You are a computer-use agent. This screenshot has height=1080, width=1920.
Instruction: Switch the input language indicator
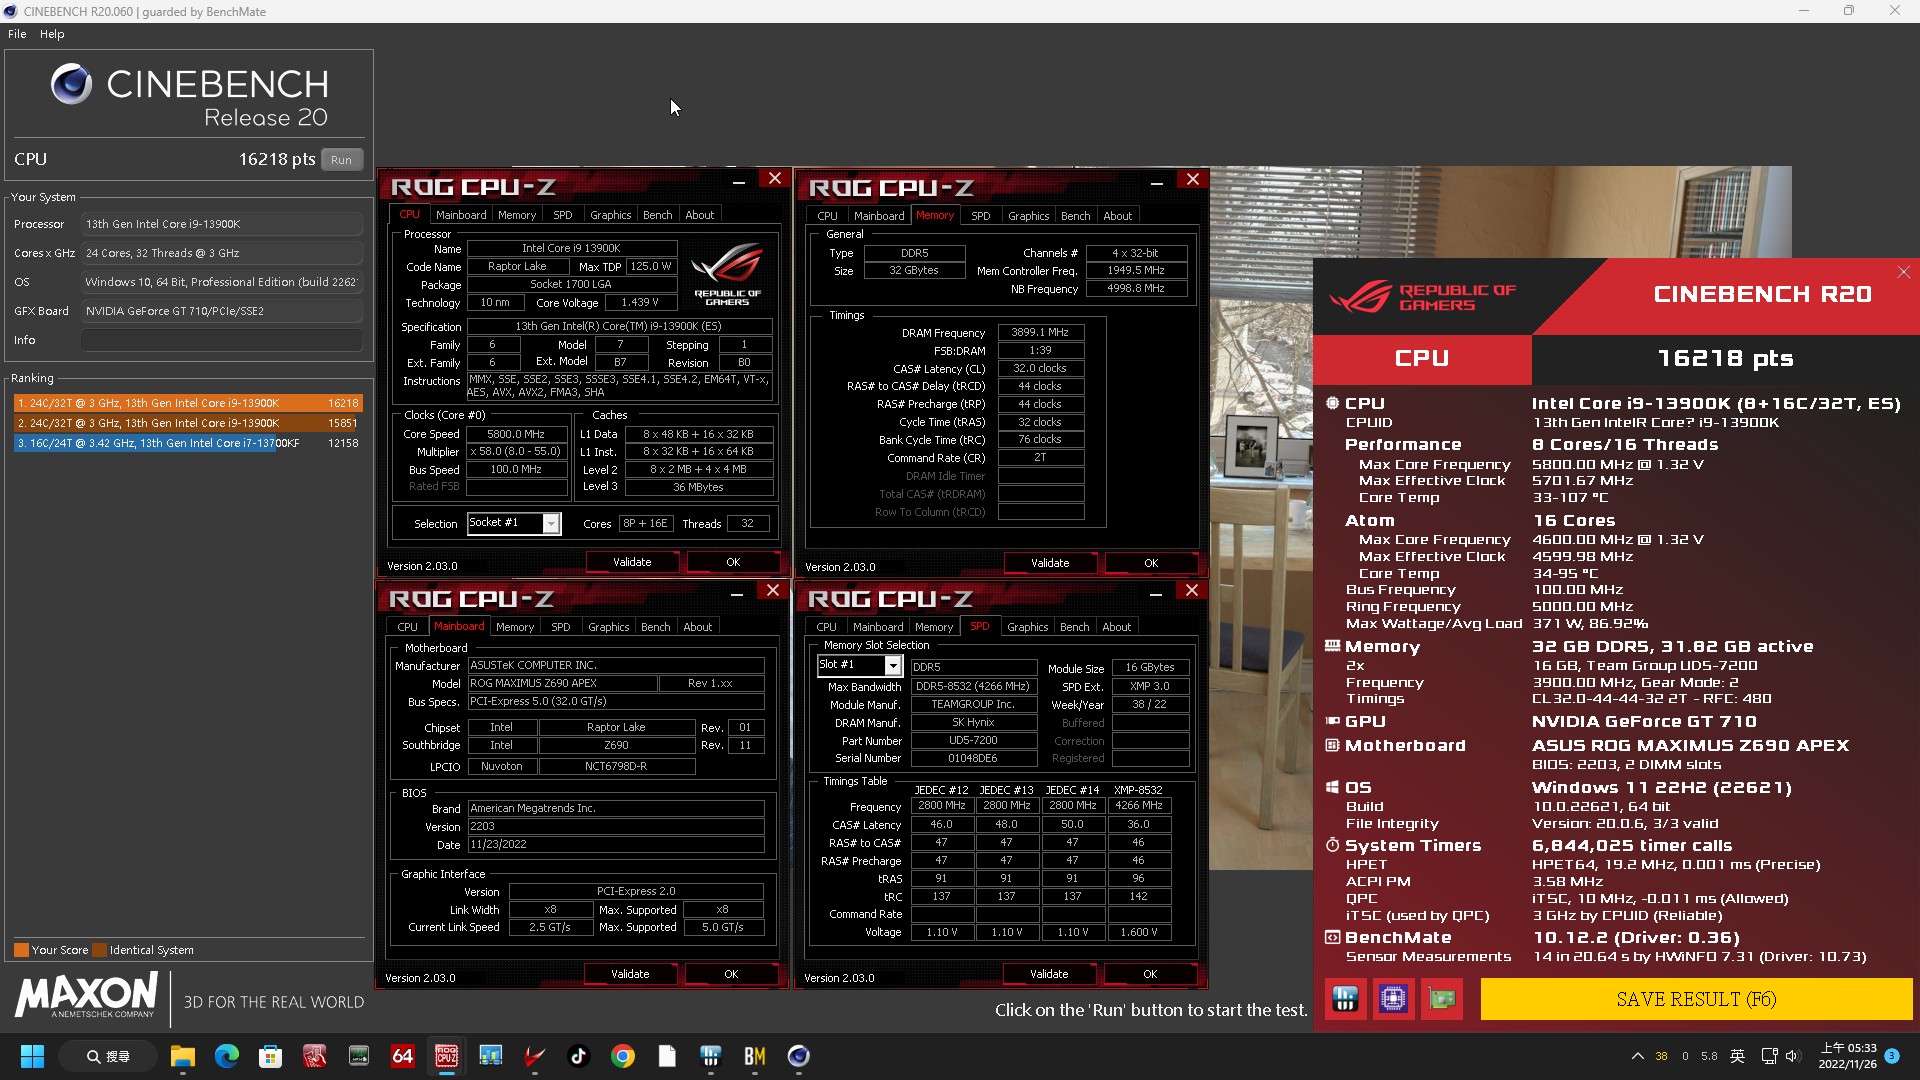coord(1738,1056)
